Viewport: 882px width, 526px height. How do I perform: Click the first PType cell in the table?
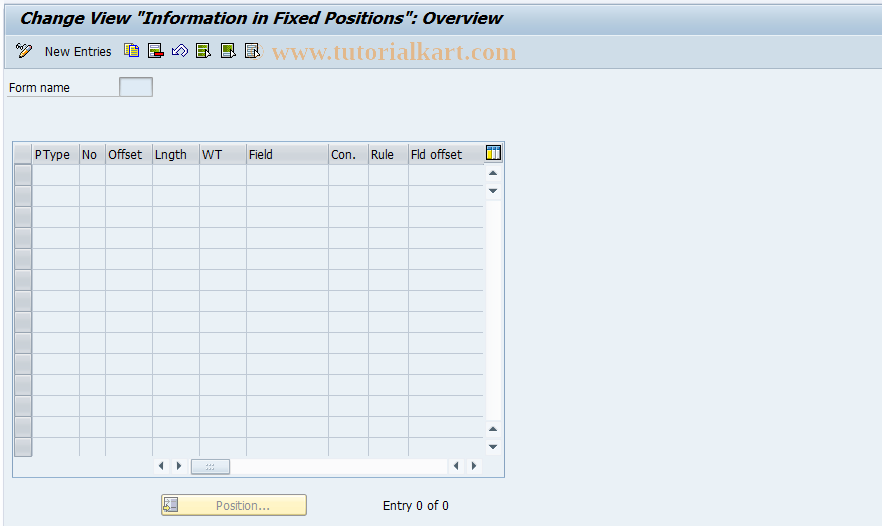[55, 175]
